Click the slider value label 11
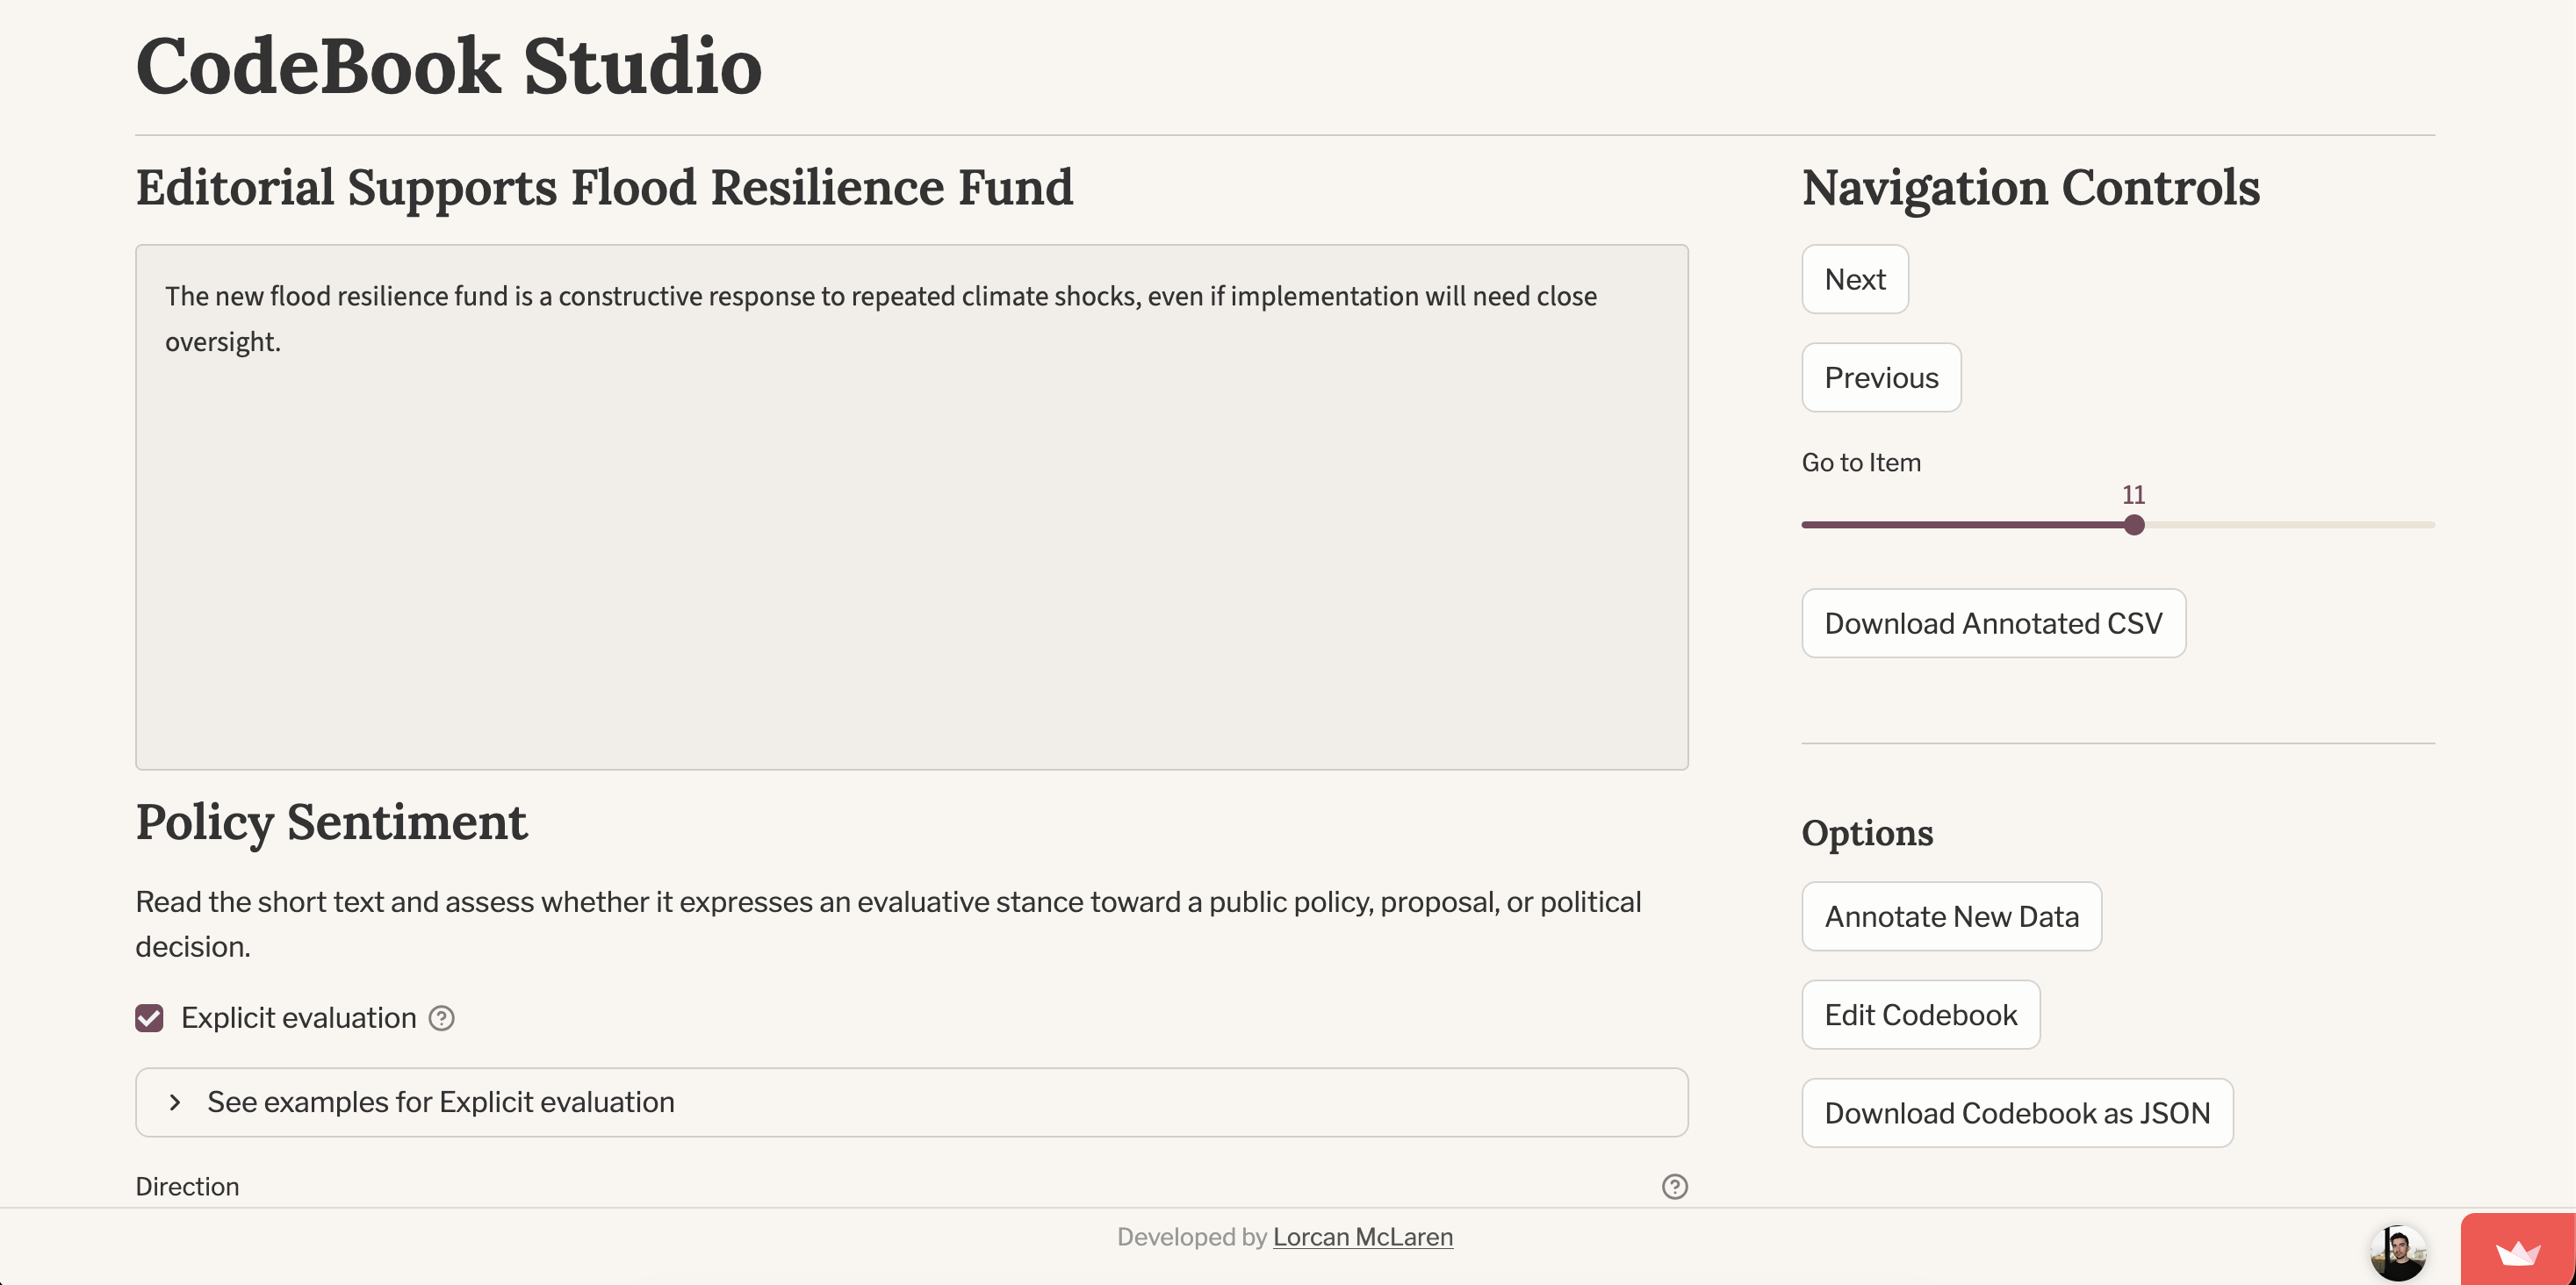This screenshot has width=2576, height=1285. tap(2133, 495)
